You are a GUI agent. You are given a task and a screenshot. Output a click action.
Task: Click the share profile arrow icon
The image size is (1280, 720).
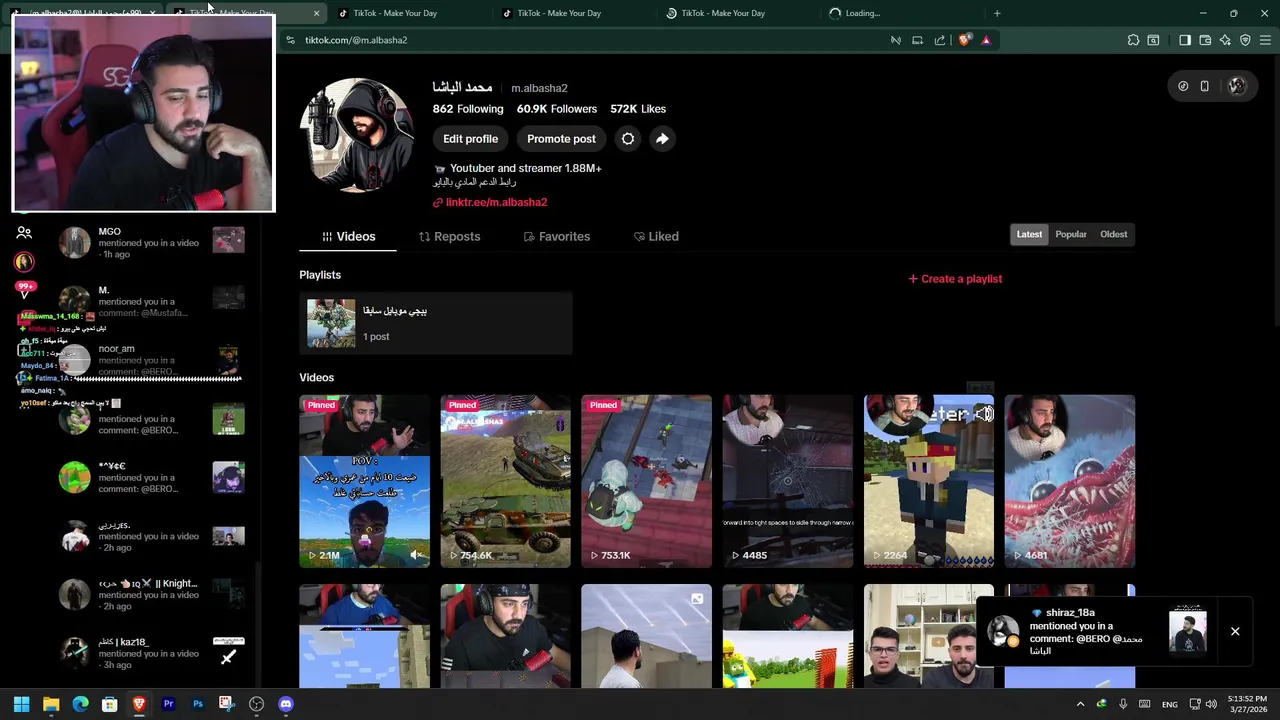coord(662,139)
